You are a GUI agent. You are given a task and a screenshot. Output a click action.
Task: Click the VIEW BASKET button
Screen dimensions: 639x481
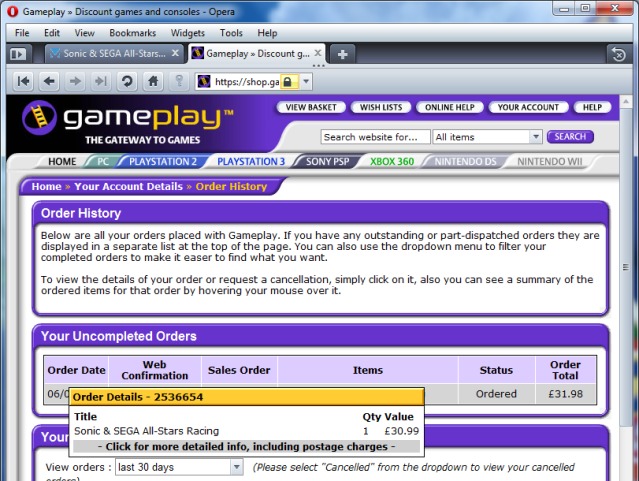309,107
